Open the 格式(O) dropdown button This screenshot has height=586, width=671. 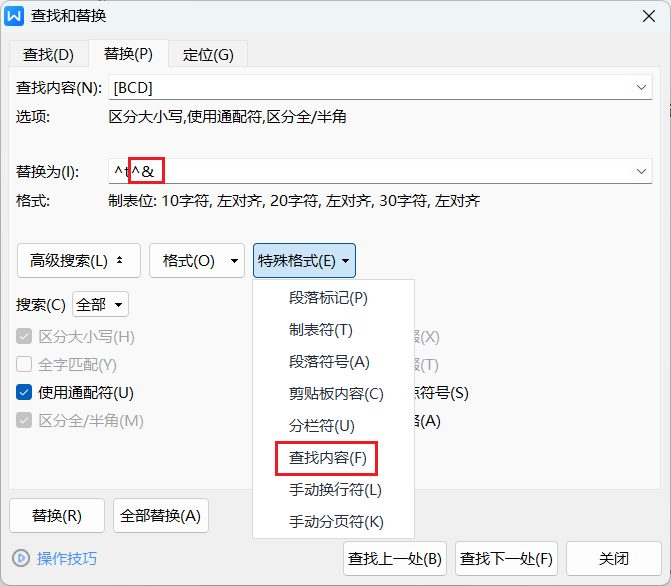pyautogui.click(x=196, y=261)
